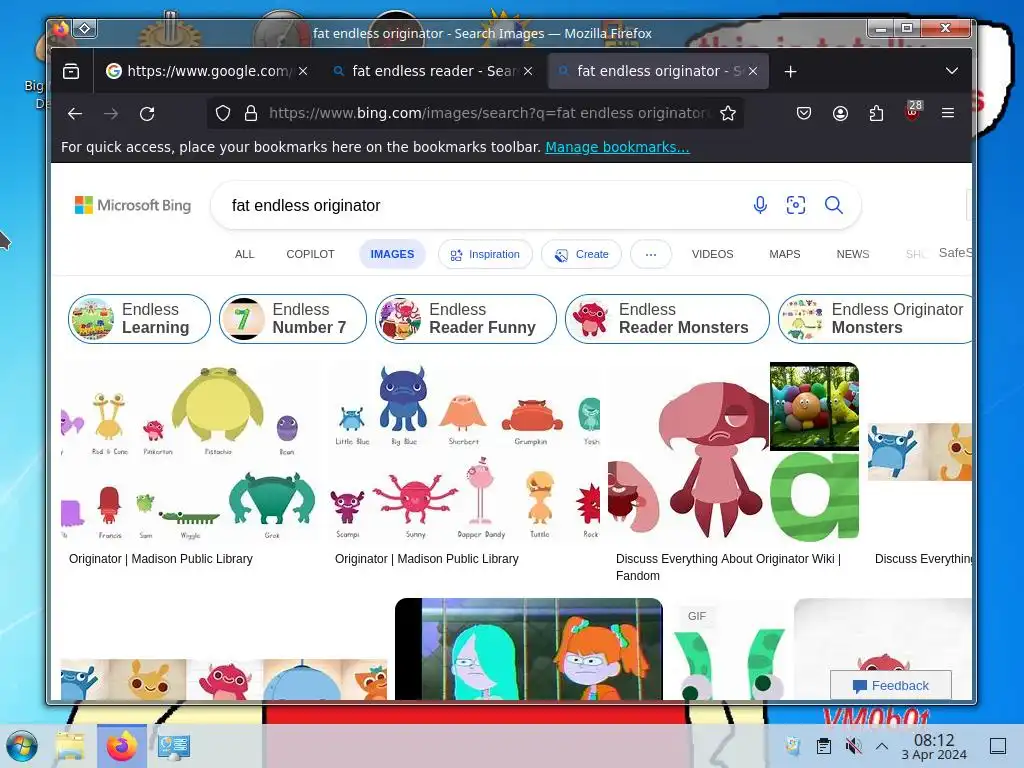This screenshot has width=1024, height=768.
Task: Open a new tab with the plus button
Action: pos(790,71)
